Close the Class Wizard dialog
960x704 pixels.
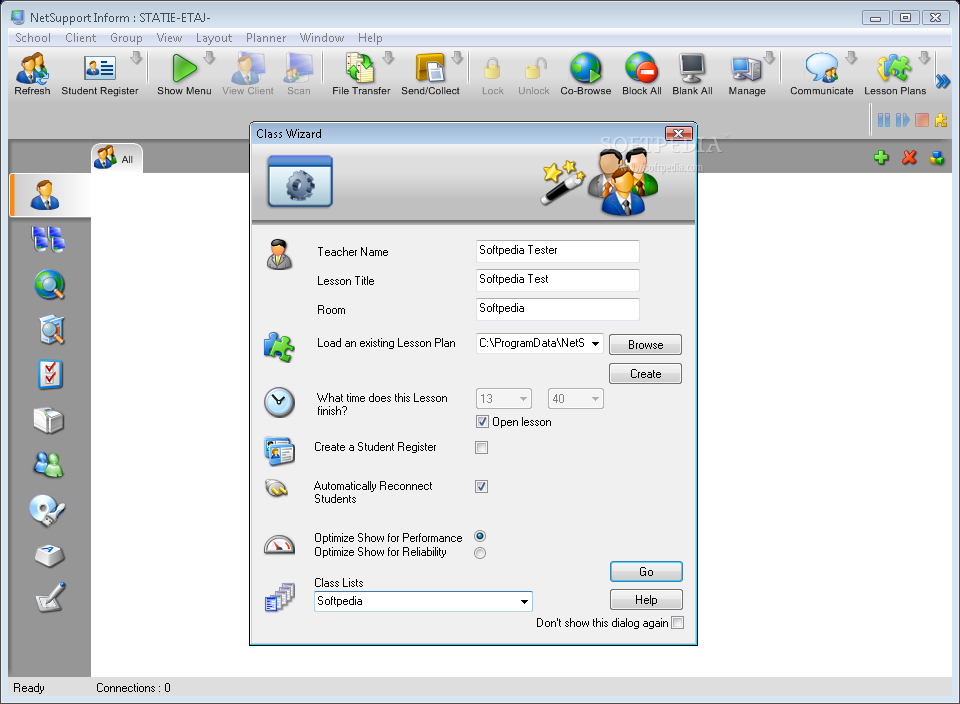(678, 133)
